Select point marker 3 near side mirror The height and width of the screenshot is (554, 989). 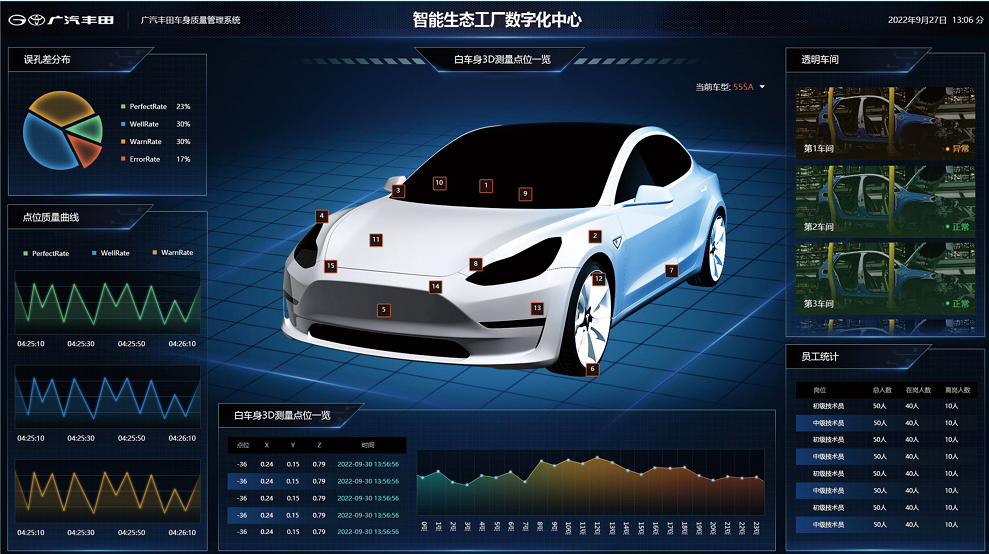399,190
